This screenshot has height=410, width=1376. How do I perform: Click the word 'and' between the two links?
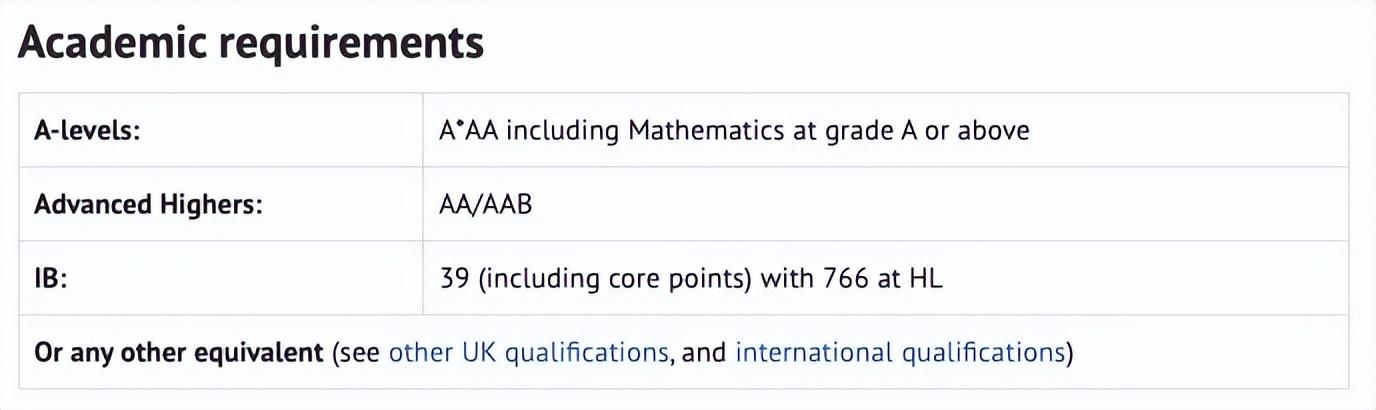704,353
